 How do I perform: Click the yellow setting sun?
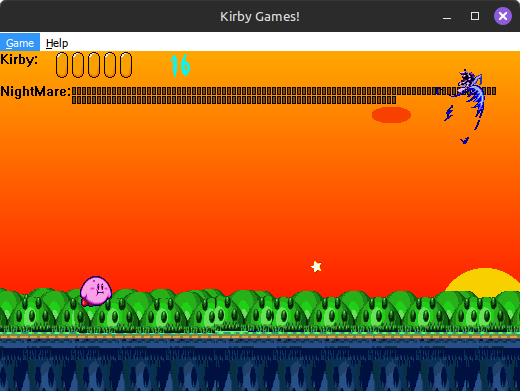coord(483,283)
